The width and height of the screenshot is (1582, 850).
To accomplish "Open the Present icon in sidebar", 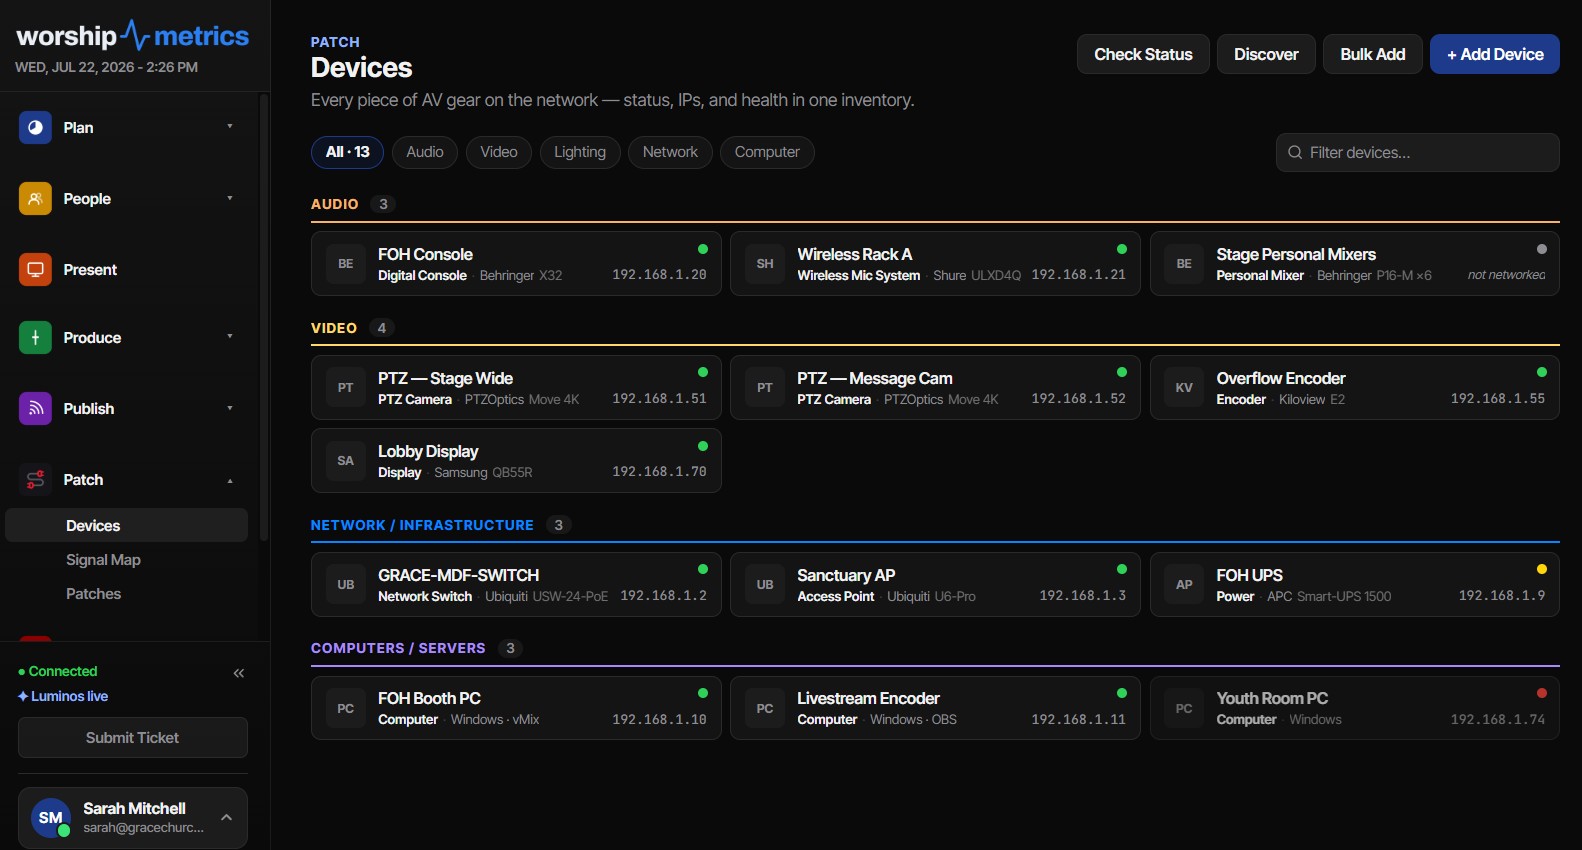I will (x=35, y=270).
